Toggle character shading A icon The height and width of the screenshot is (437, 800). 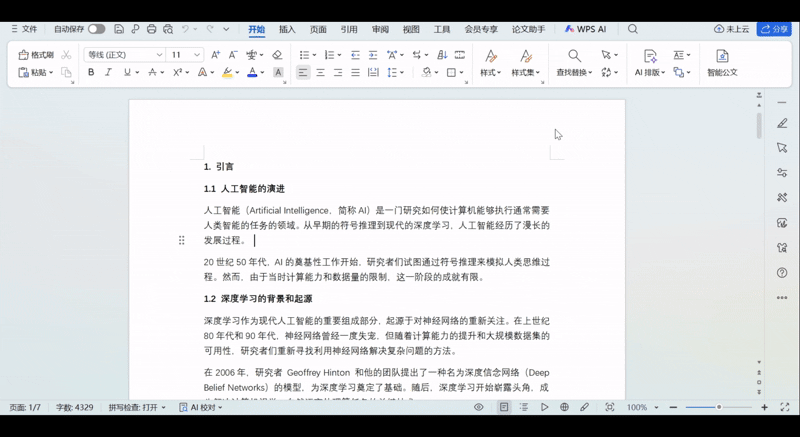click(x=278, y=72)
